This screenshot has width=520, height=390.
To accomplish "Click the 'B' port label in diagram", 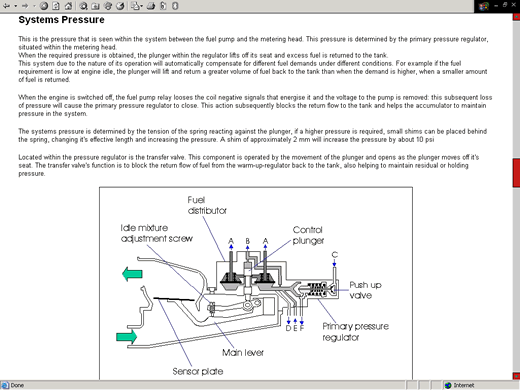I will click(248, 241).
